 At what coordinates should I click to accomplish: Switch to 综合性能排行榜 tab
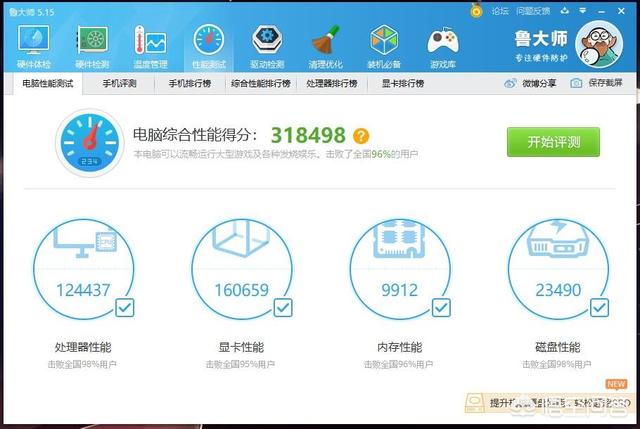point(261,84)
